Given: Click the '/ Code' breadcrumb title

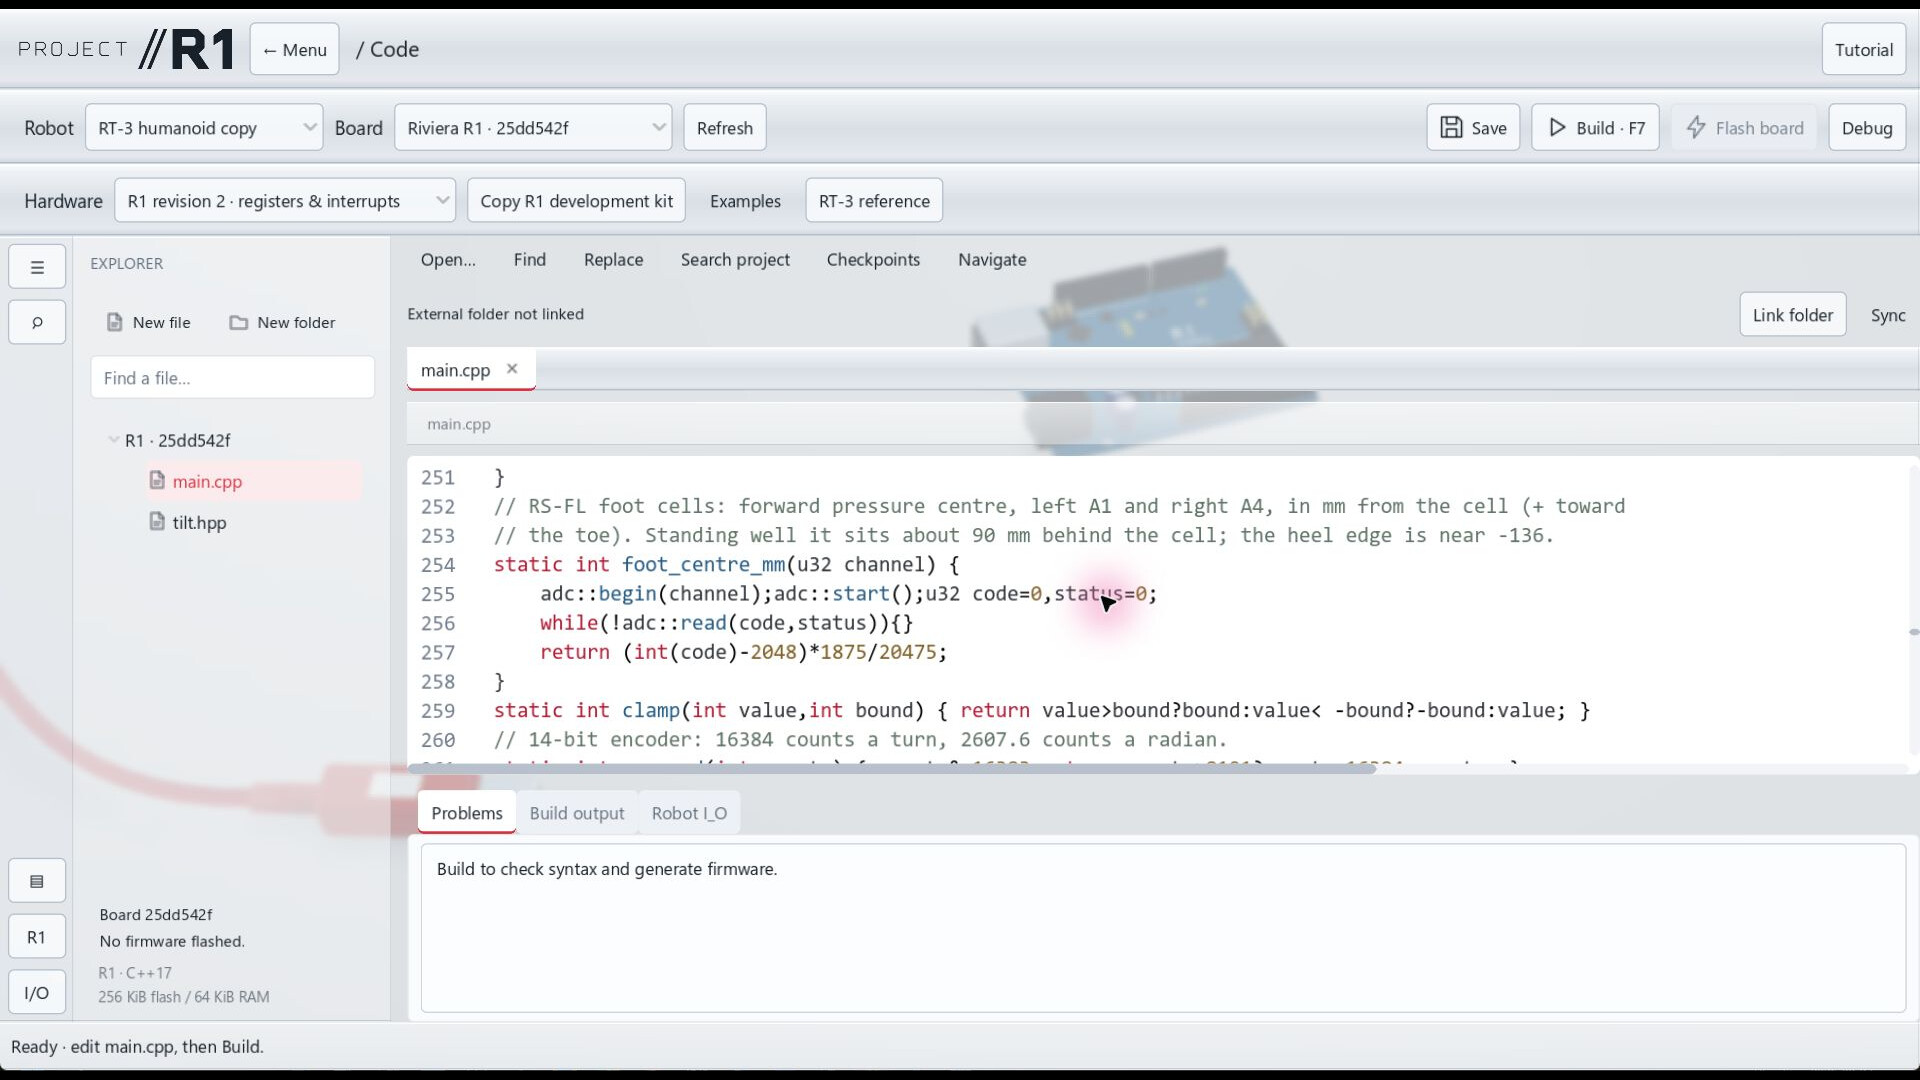Looking at the screenshot, I should [x=387, y=49].
